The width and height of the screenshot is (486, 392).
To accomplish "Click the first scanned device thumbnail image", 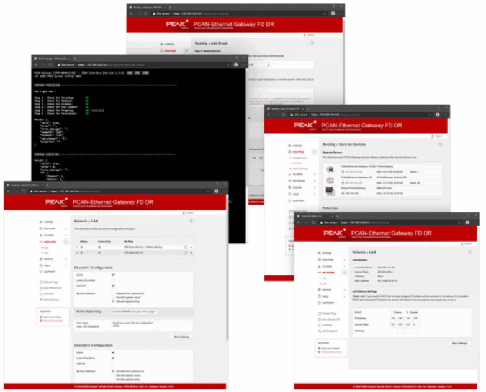I will tap(330, 169).
